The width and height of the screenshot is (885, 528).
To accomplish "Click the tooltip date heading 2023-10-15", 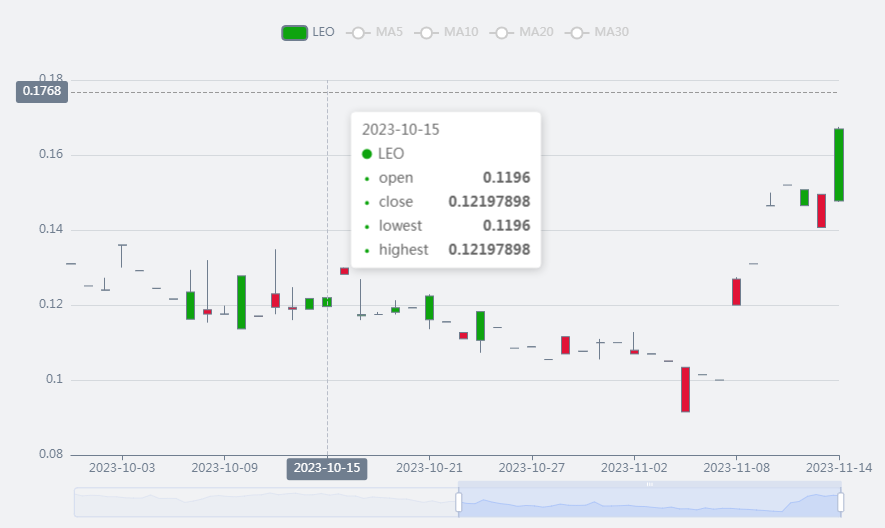I will point(400,130).
